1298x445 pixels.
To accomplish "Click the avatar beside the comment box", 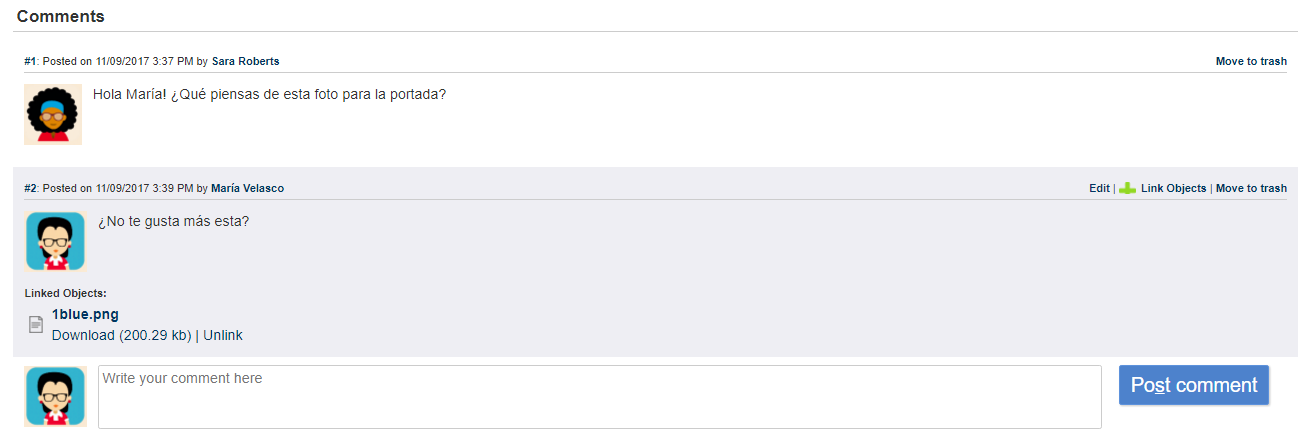I will pyautogui.click(x=55, y=396).
